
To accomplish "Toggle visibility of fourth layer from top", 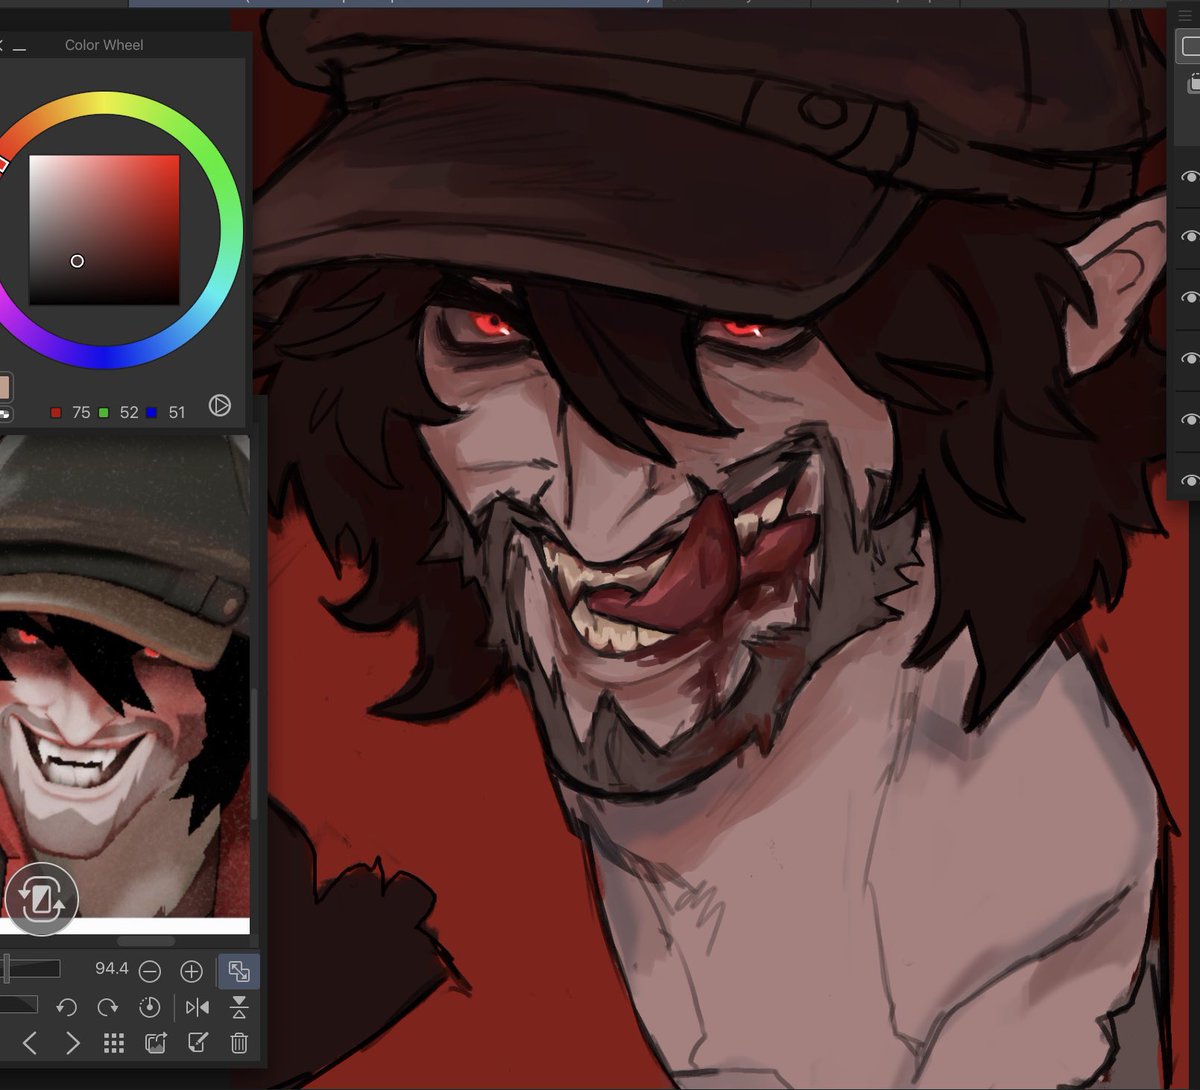I will pyautogui.click(x=1189, y=358).
